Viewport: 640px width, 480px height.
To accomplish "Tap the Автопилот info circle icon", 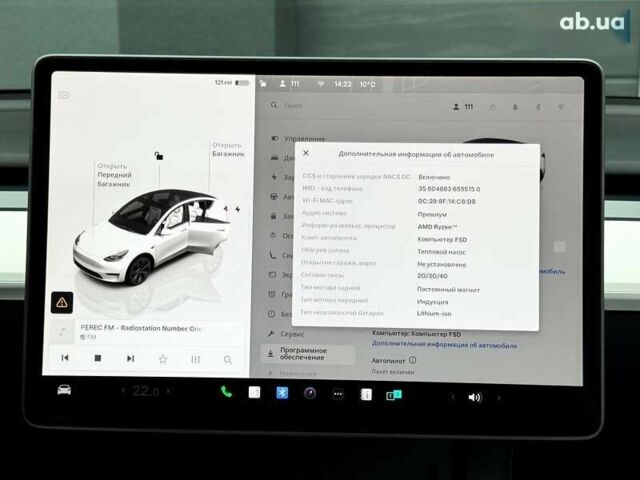I will tap(412, 360).
